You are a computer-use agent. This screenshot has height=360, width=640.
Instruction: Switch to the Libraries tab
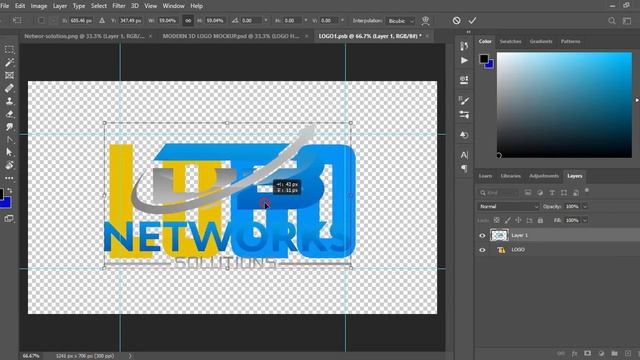[511, 176]
